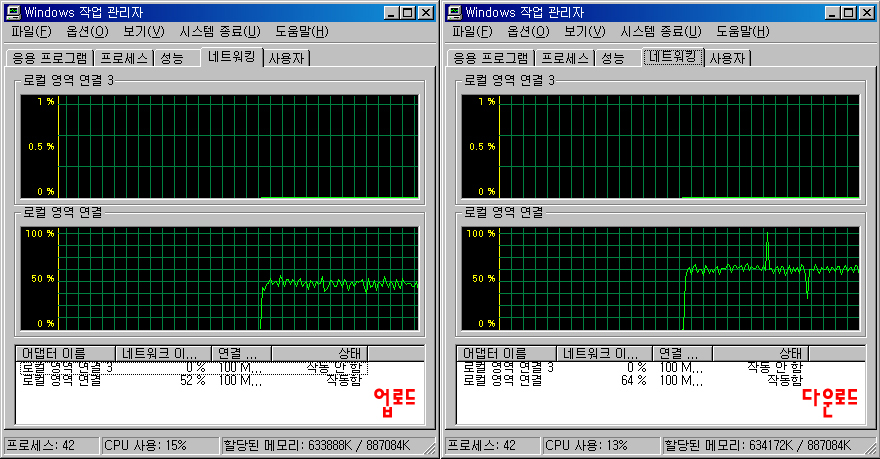880x459 pixels.
Task: Sort by 연결 ... column in right window
Action: point(682,354)
